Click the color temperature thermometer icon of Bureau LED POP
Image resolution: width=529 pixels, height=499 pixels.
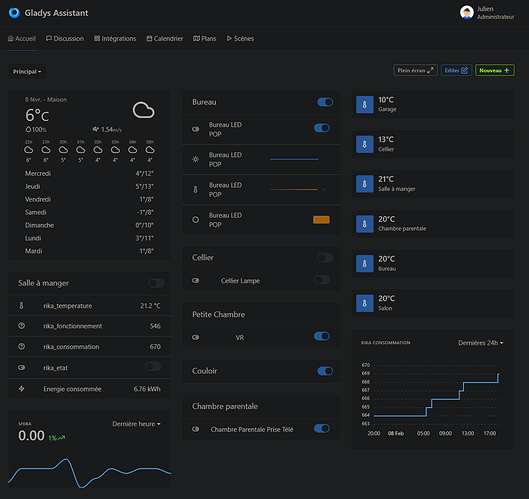pos(195,190)
